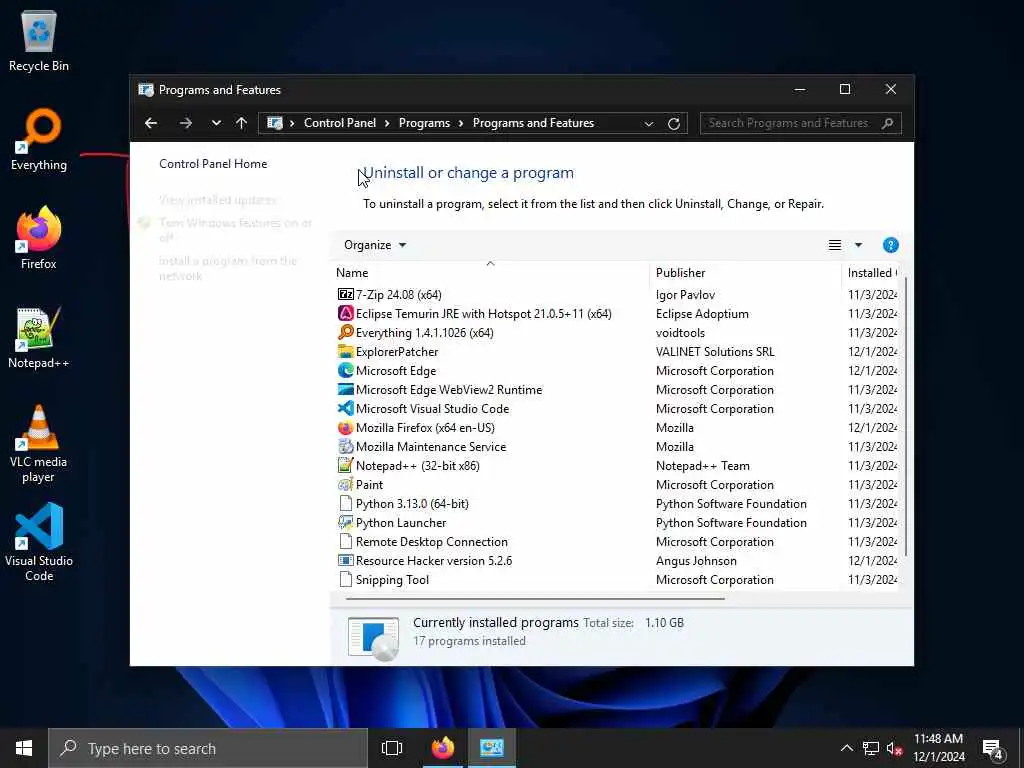Image resolution: width=1024 pixels, height=768 pixels.
Task: Click the Firefox taskbar icon
Action: (x=443, y=748)
